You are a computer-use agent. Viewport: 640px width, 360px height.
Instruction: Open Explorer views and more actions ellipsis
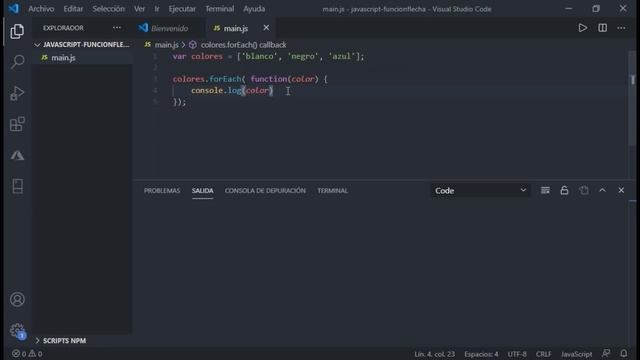pos(117,28)
